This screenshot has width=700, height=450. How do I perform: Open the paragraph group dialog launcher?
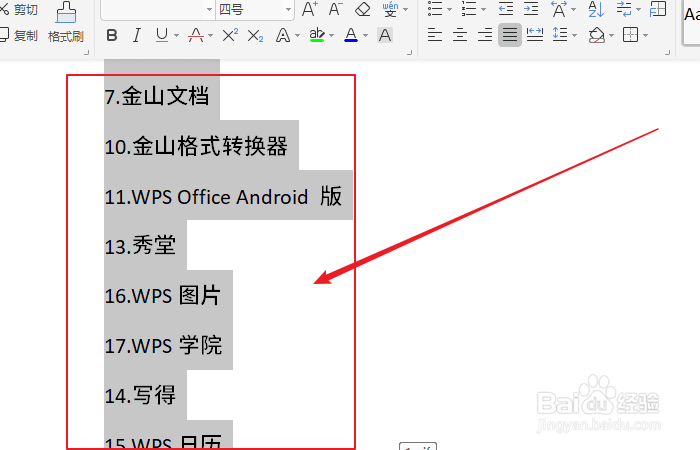pyautogui.click(x=668, y=53)
